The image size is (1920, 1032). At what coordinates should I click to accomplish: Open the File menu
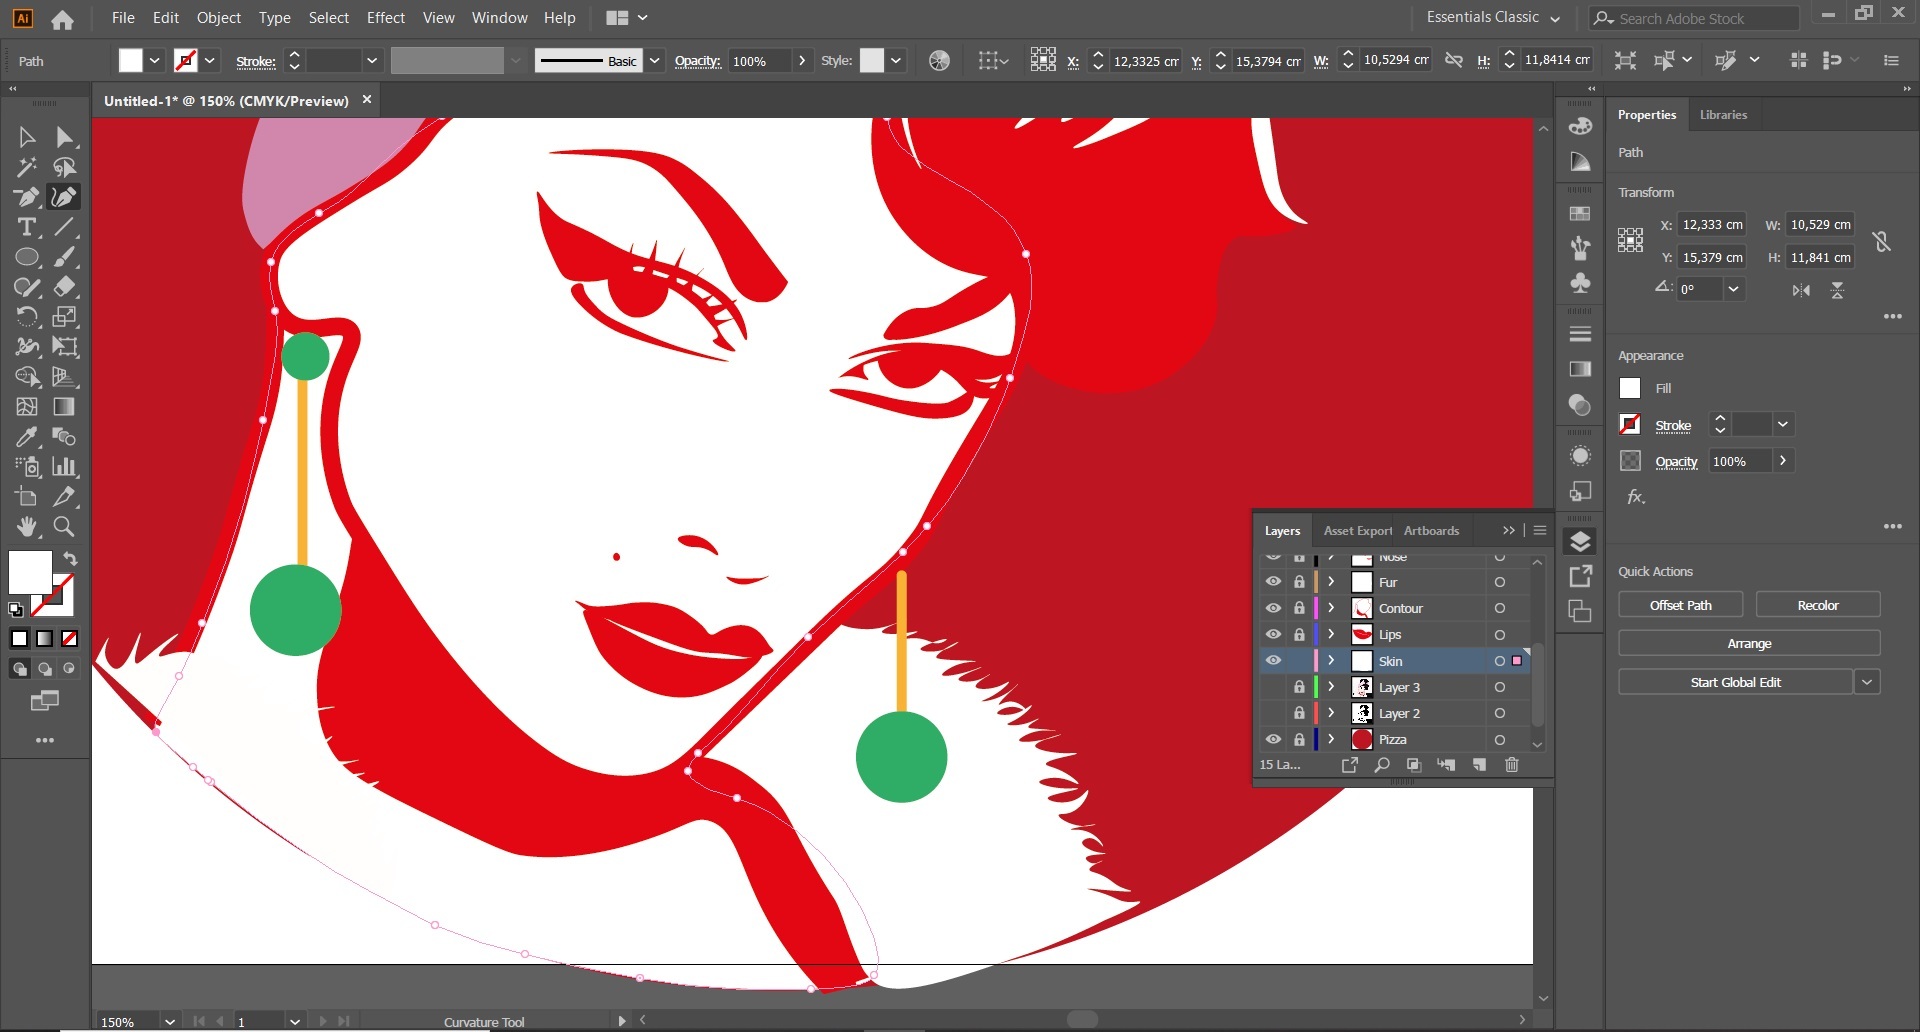(x=123, y=18)
